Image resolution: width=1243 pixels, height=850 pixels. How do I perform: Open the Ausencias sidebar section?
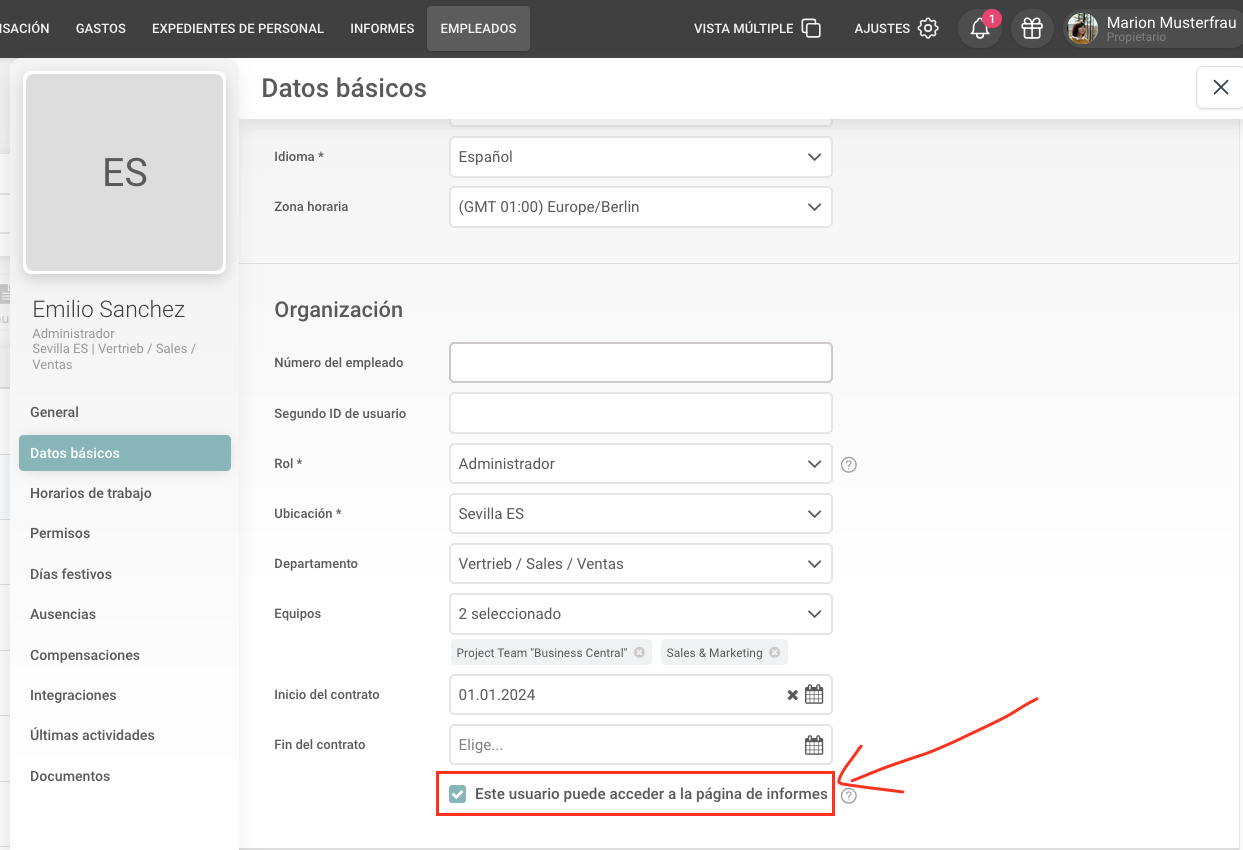point(63,614)
